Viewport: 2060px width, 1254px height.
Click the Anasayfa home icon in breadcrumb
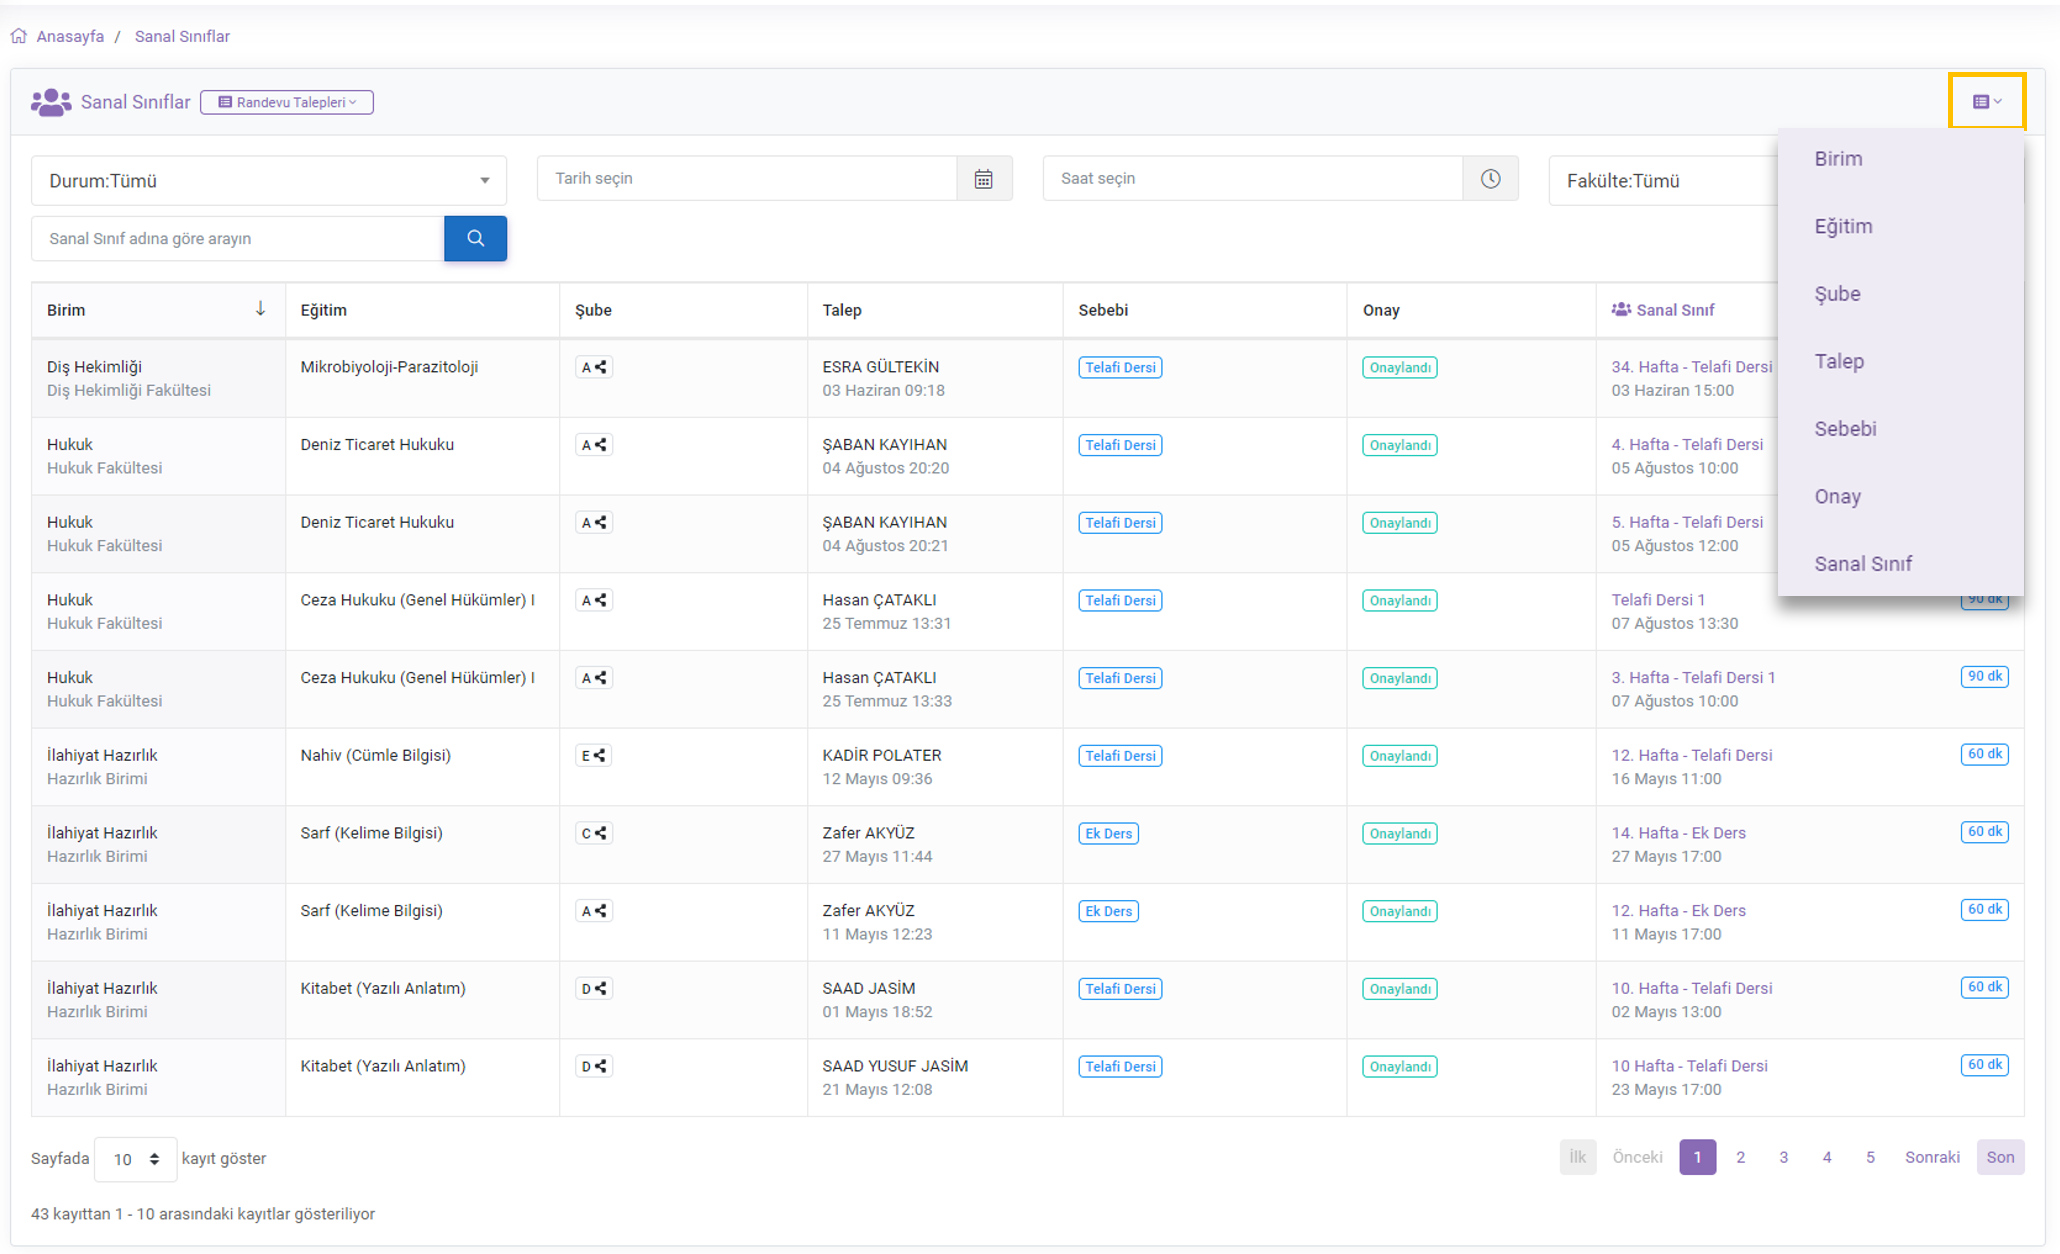19,36
